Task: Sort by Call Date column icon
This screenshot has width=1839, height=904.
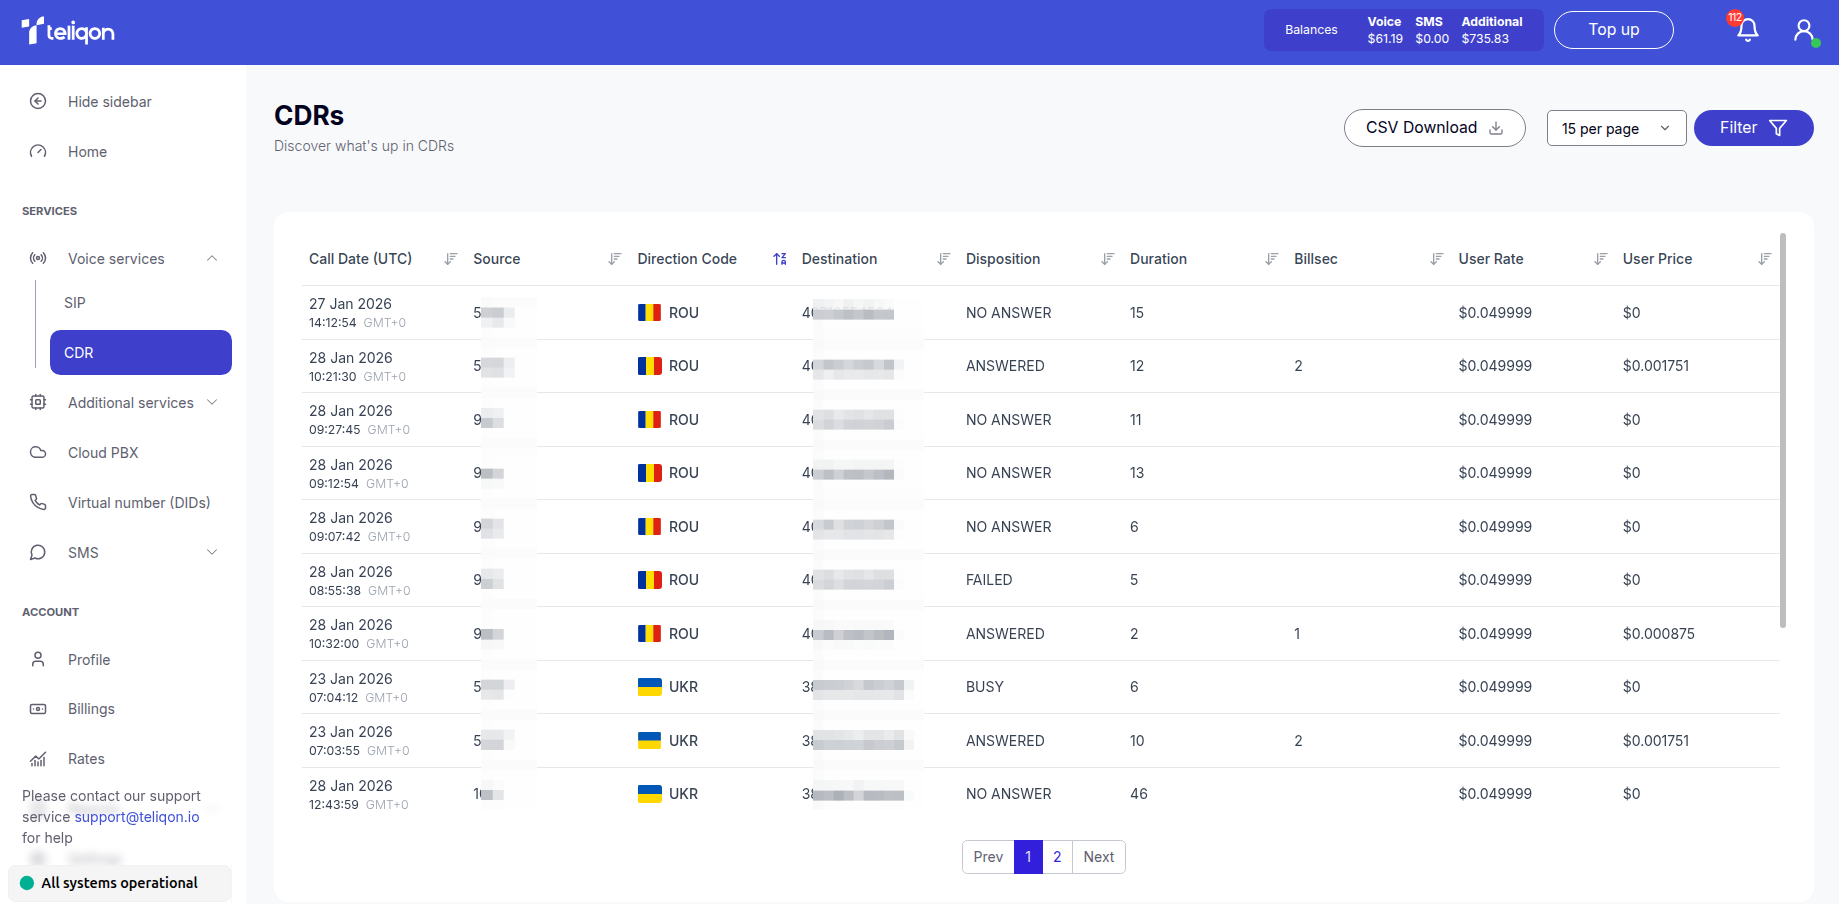Action: (x=451, y=259)
